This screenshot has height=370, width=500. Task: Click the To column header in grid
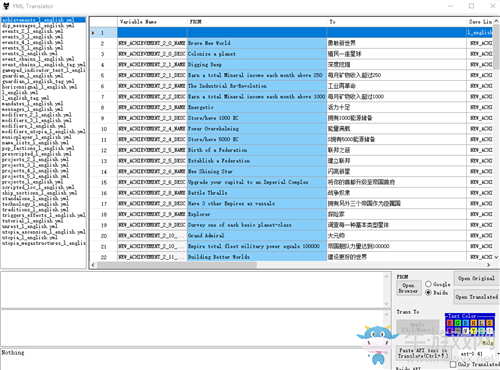click(396, 22)
